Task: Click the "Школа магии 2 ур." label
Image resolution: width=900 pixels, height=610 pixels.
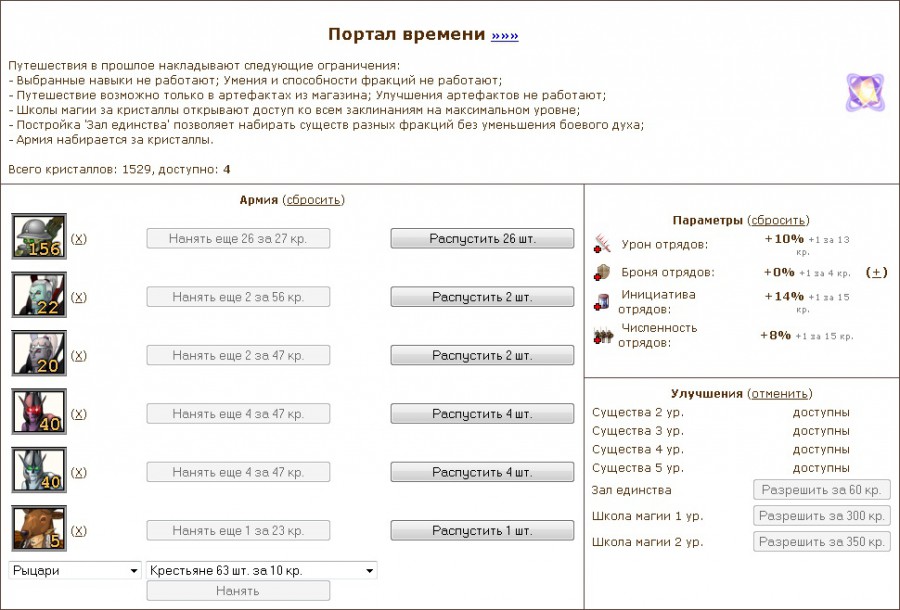Action: point(647,542)
